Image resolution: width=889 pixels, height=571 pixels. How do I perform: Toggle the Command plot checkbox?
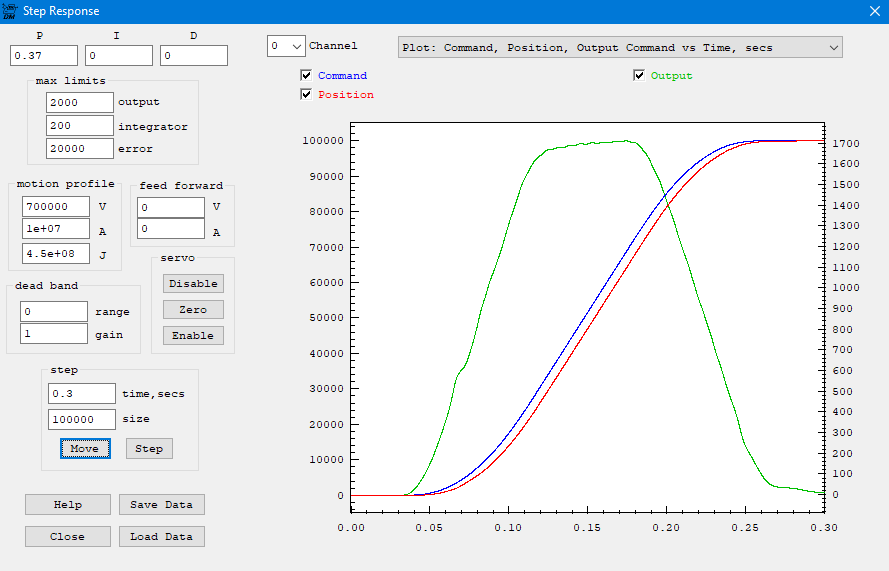tap(306, 76)
